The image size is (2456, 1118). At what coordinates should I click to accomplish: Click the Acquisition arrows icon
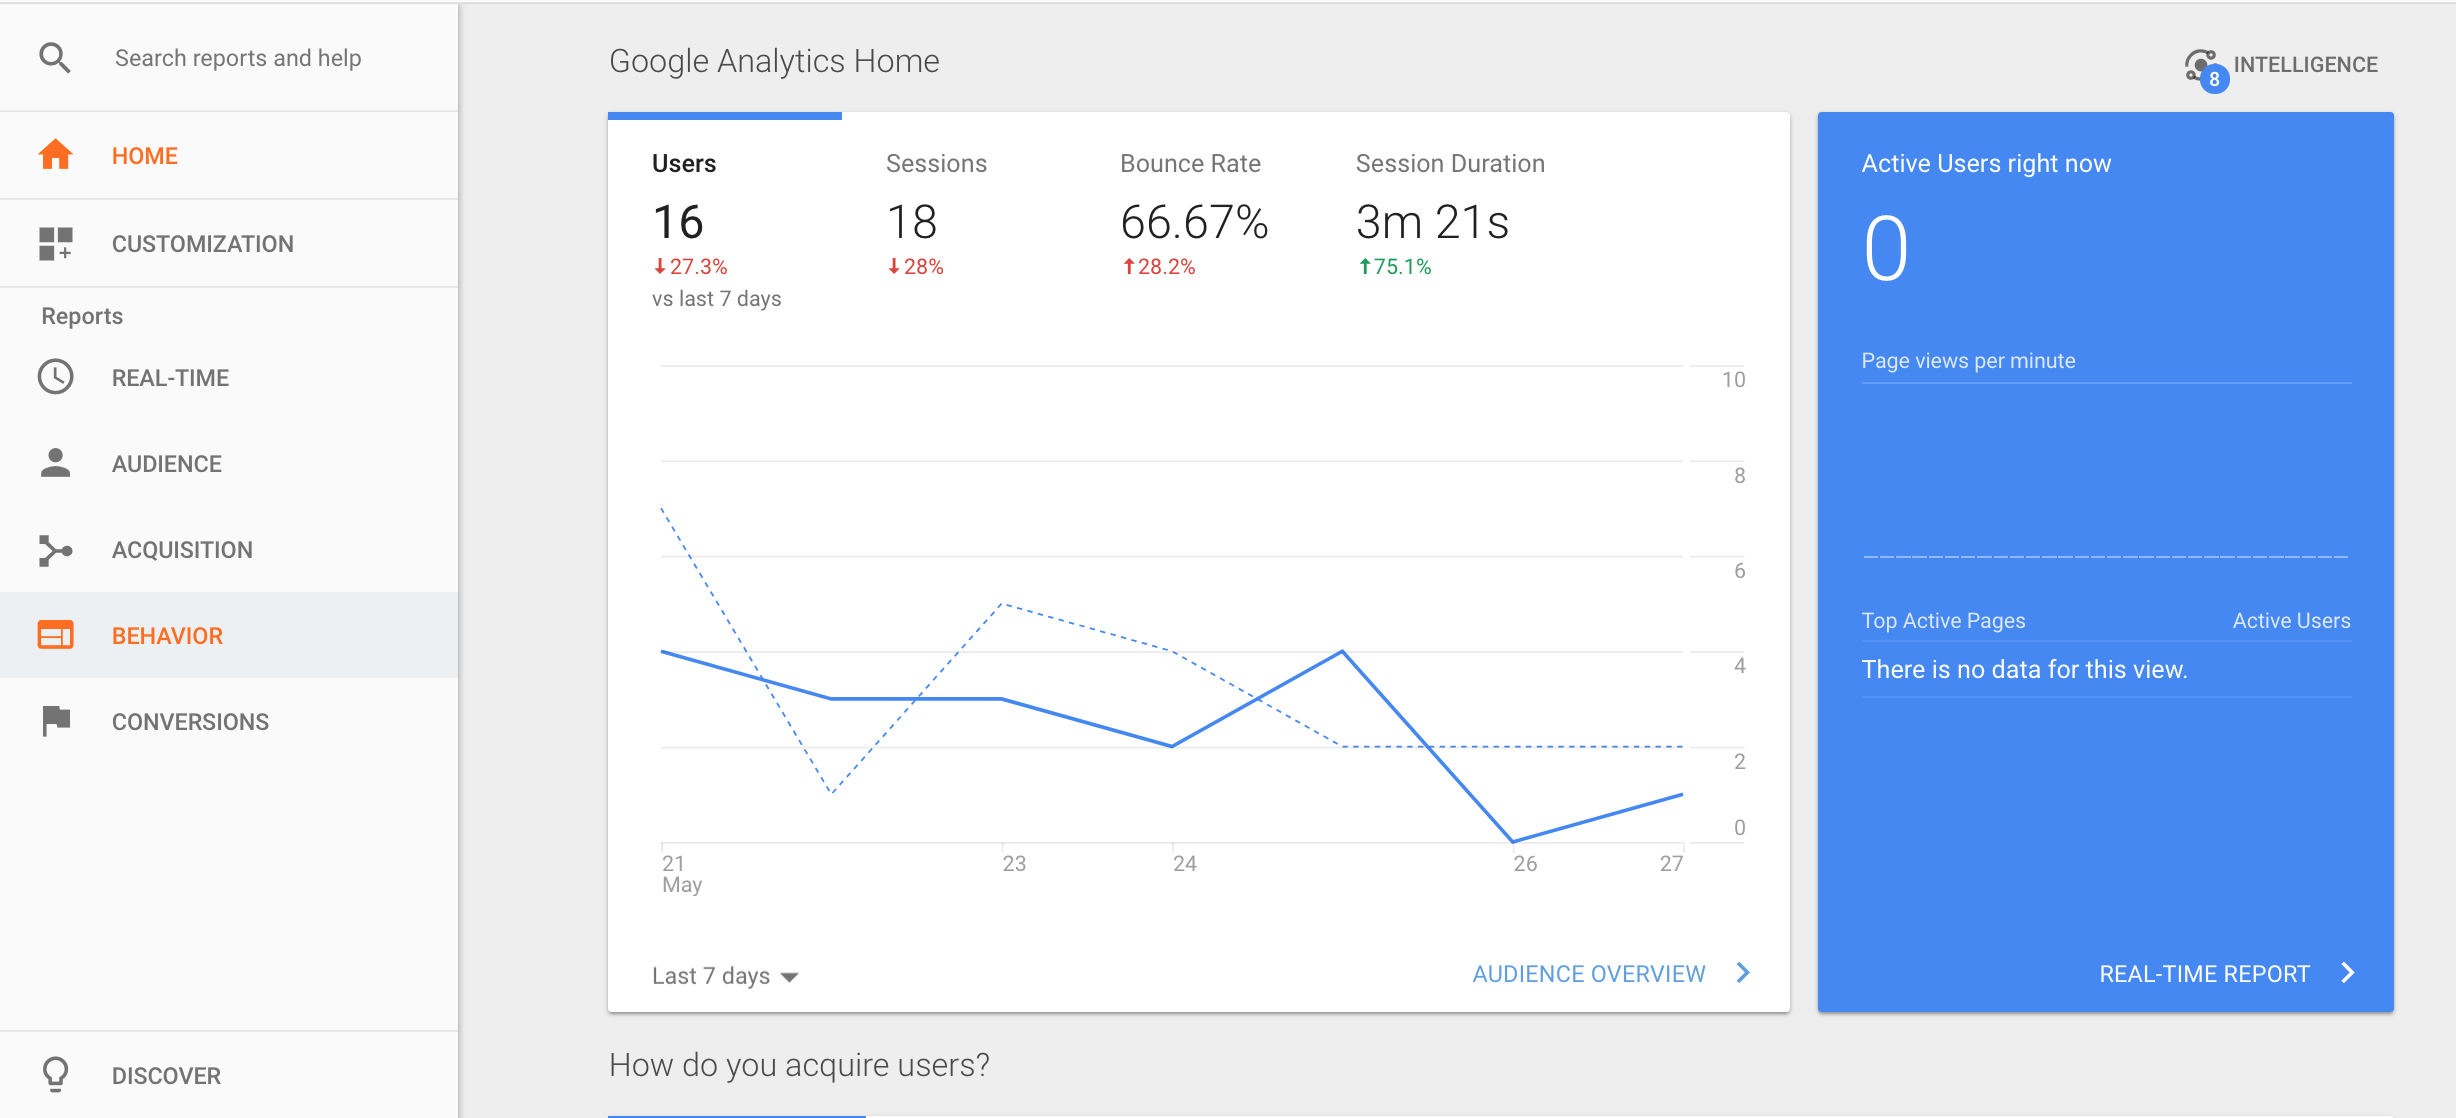coord(55,550)
